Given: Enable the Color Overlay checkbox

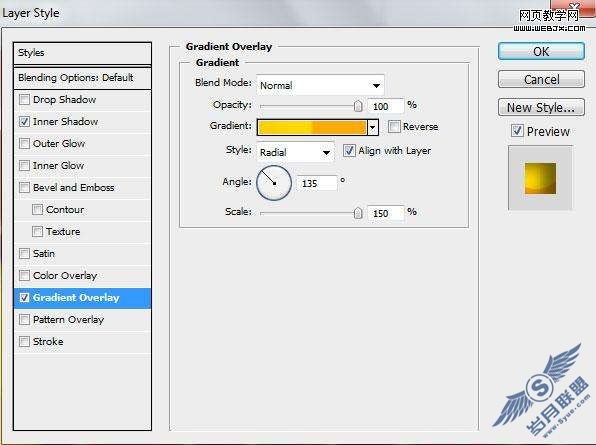Looking at the screenshot, I should pyautogui.click(x=24, y=276).
